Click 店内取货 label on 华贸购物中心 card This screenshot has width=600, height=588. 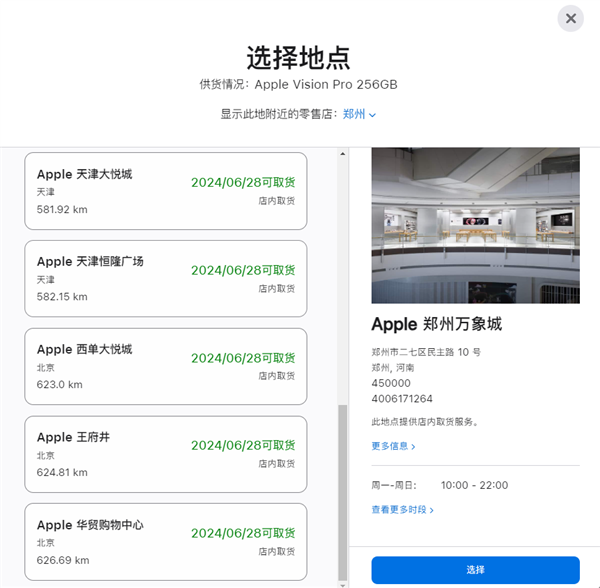[x=276, y=552]
